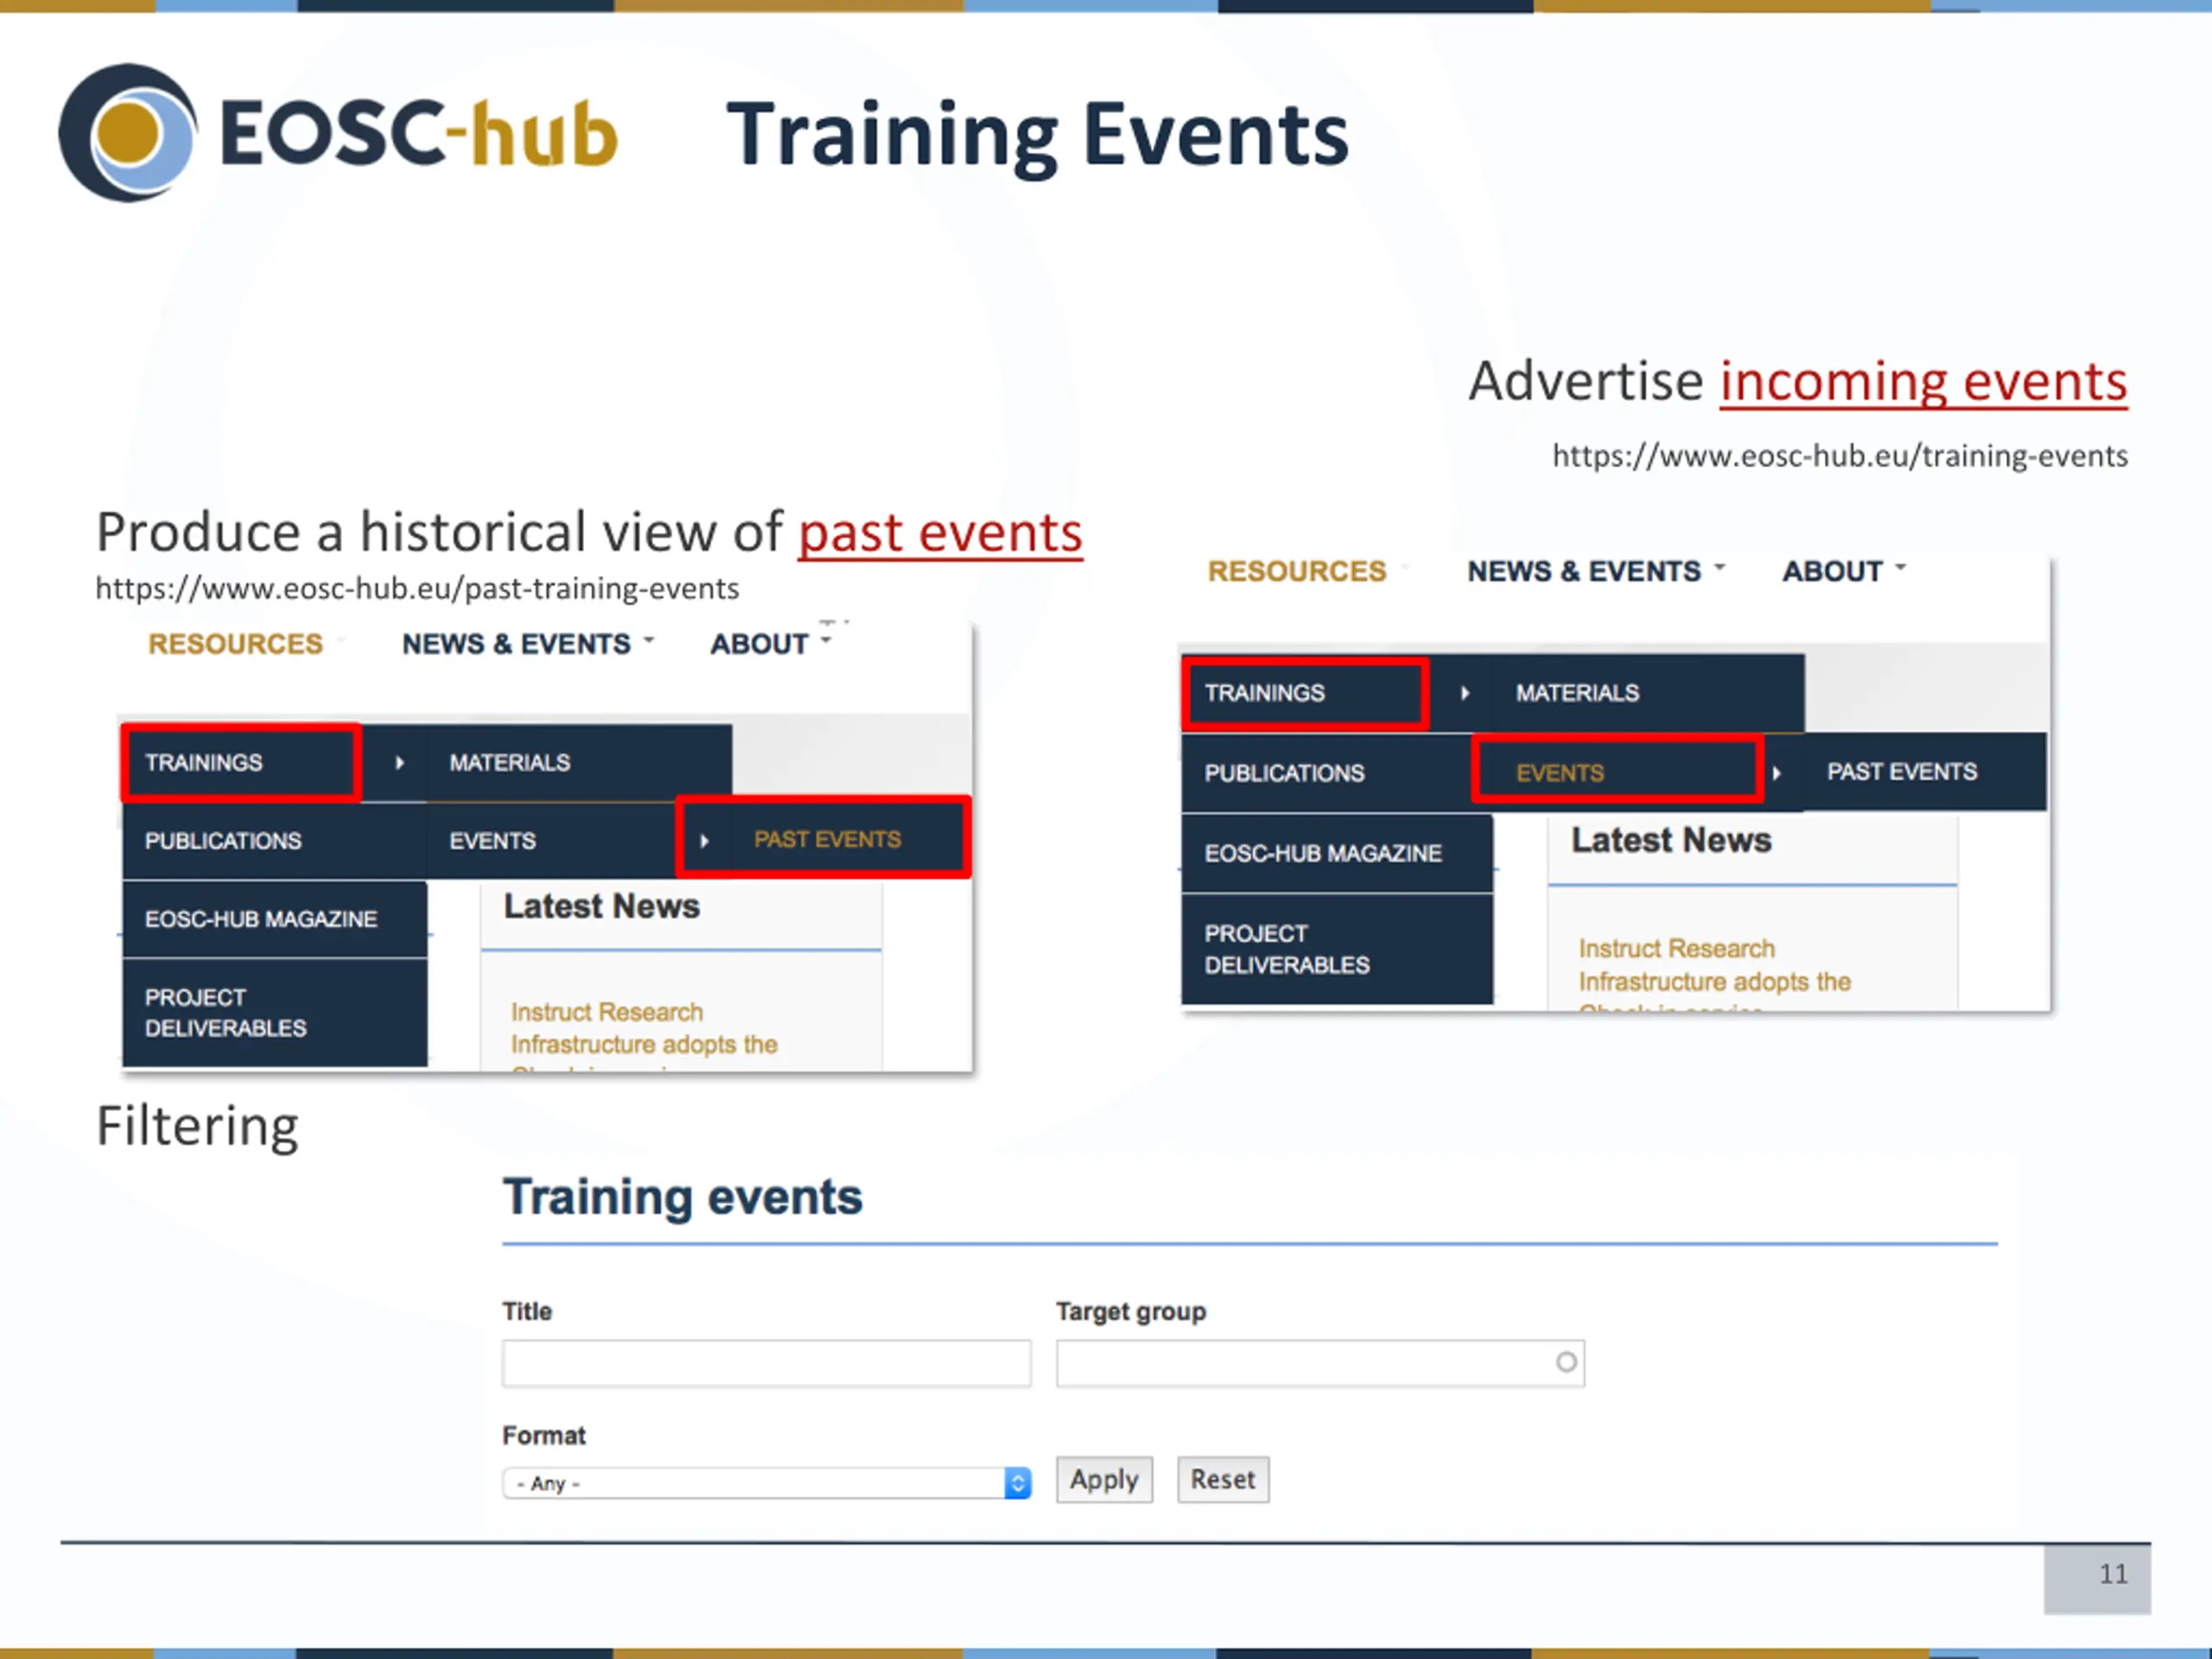
Task: Click slide number 11
Action: pyautogui.click(x=2113, y=1574)
